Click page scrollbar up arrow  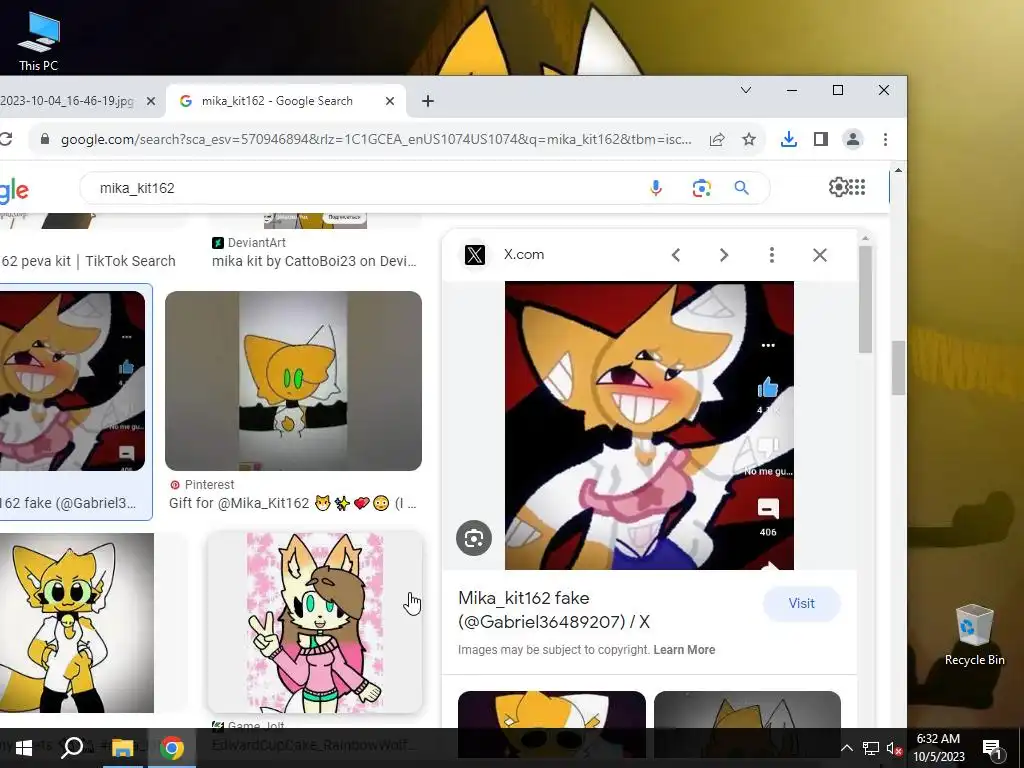[899, 170]
